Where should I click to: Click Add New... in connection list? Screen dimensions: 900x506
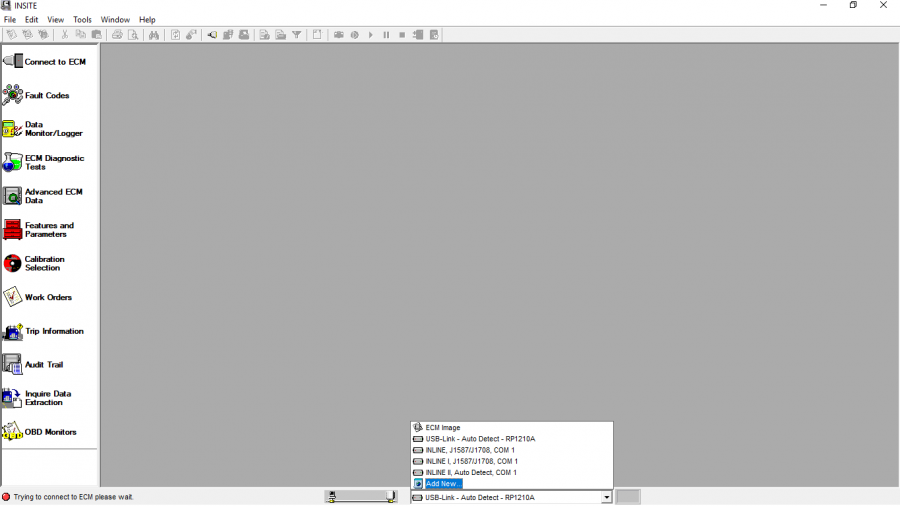pos(443,484)
